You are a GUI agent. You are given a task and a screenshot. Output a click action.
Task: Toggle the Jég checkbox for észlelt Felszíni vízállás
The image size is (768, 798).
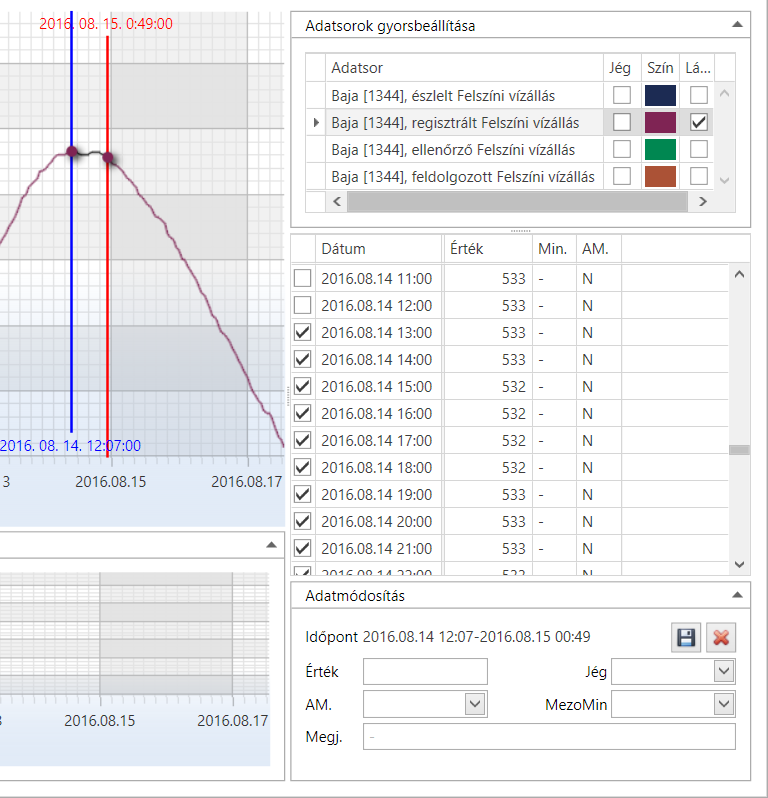click(621, 95)
